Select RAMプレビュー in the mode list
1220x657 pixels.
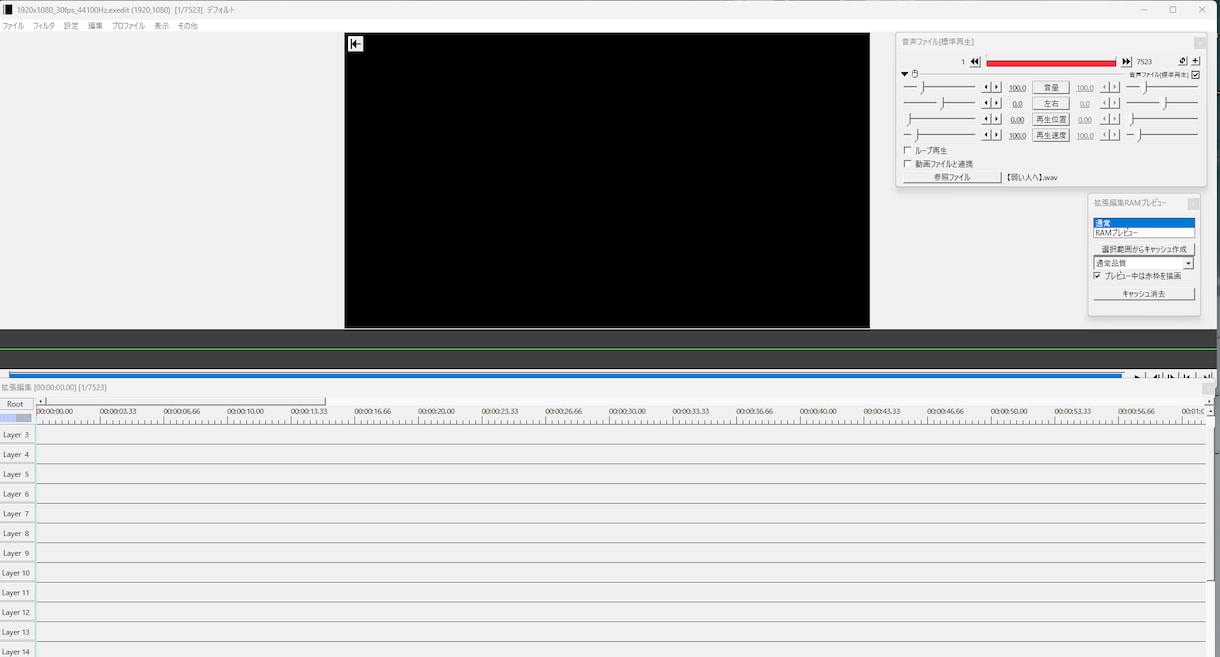click(1144, 233)
